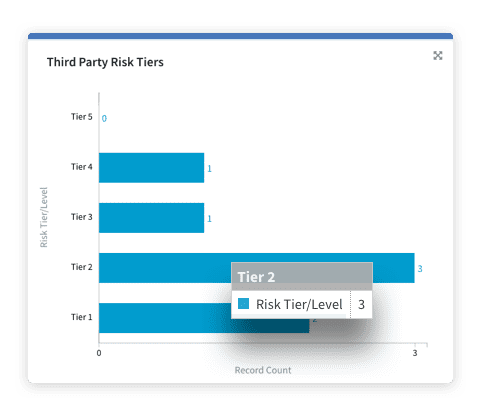Click the Third Party Risk Tiers title
Viewport: 480px width, 415px height.
(x=105, y=62)
